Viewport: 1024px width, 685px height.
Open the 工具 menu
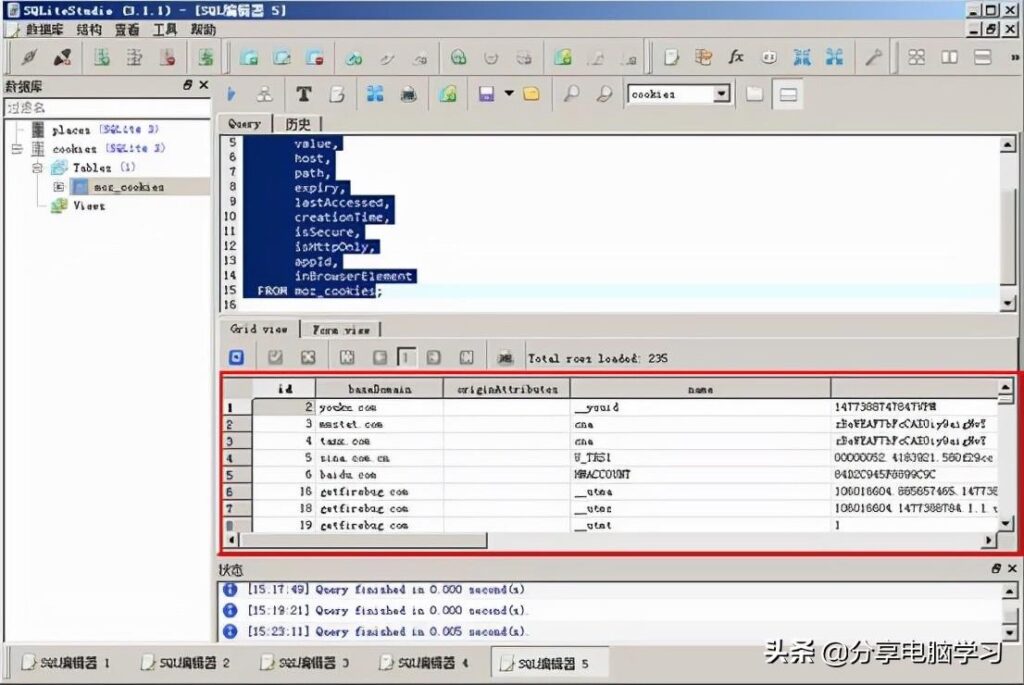pos(165,29)
